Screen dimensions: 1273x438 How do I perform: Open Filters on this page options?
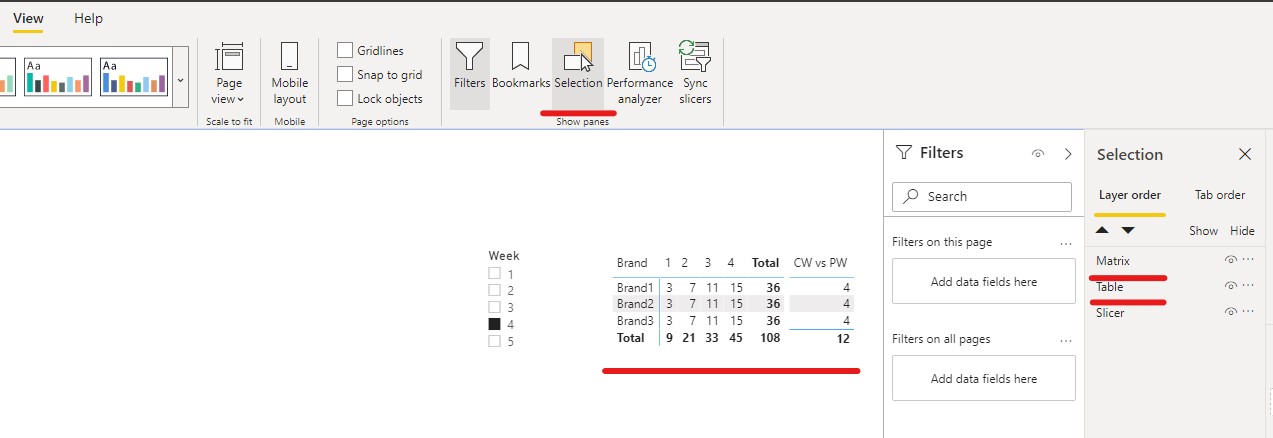(x=1066, y=243)
